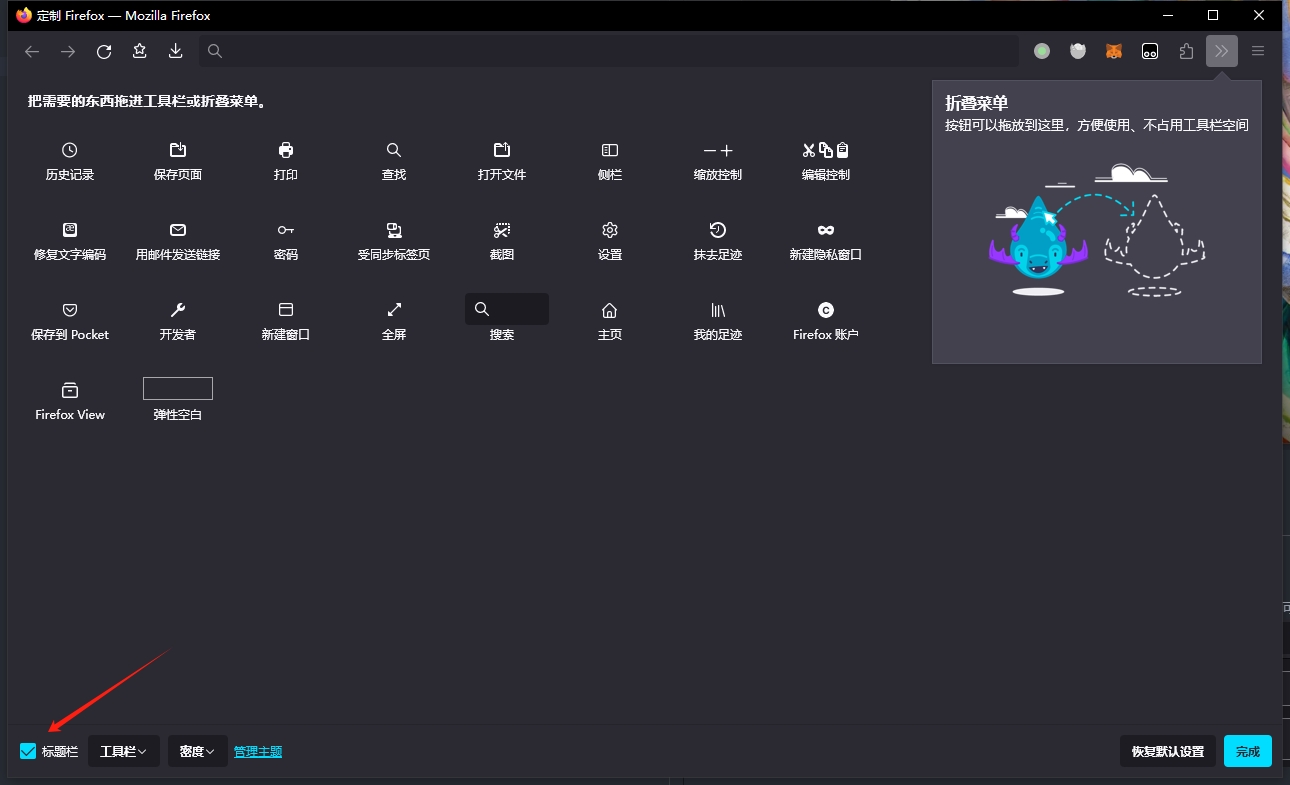Select the Firefox View icon

pyautogui.click(x=70, y=390)
